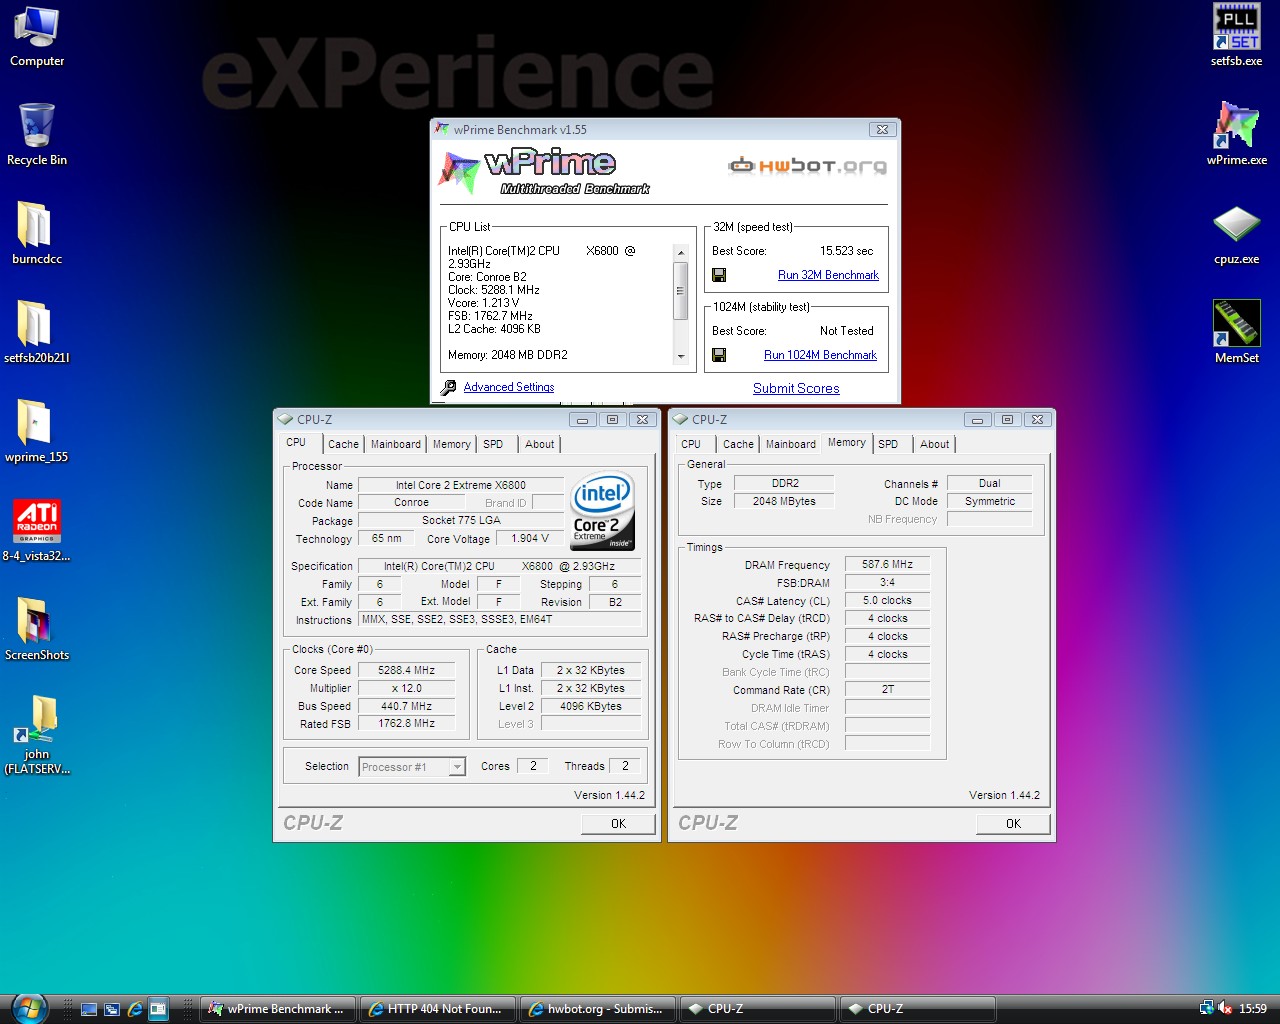Select the setfsb20b21l folder icon
1280x1024 pixels.
point(37,331)
